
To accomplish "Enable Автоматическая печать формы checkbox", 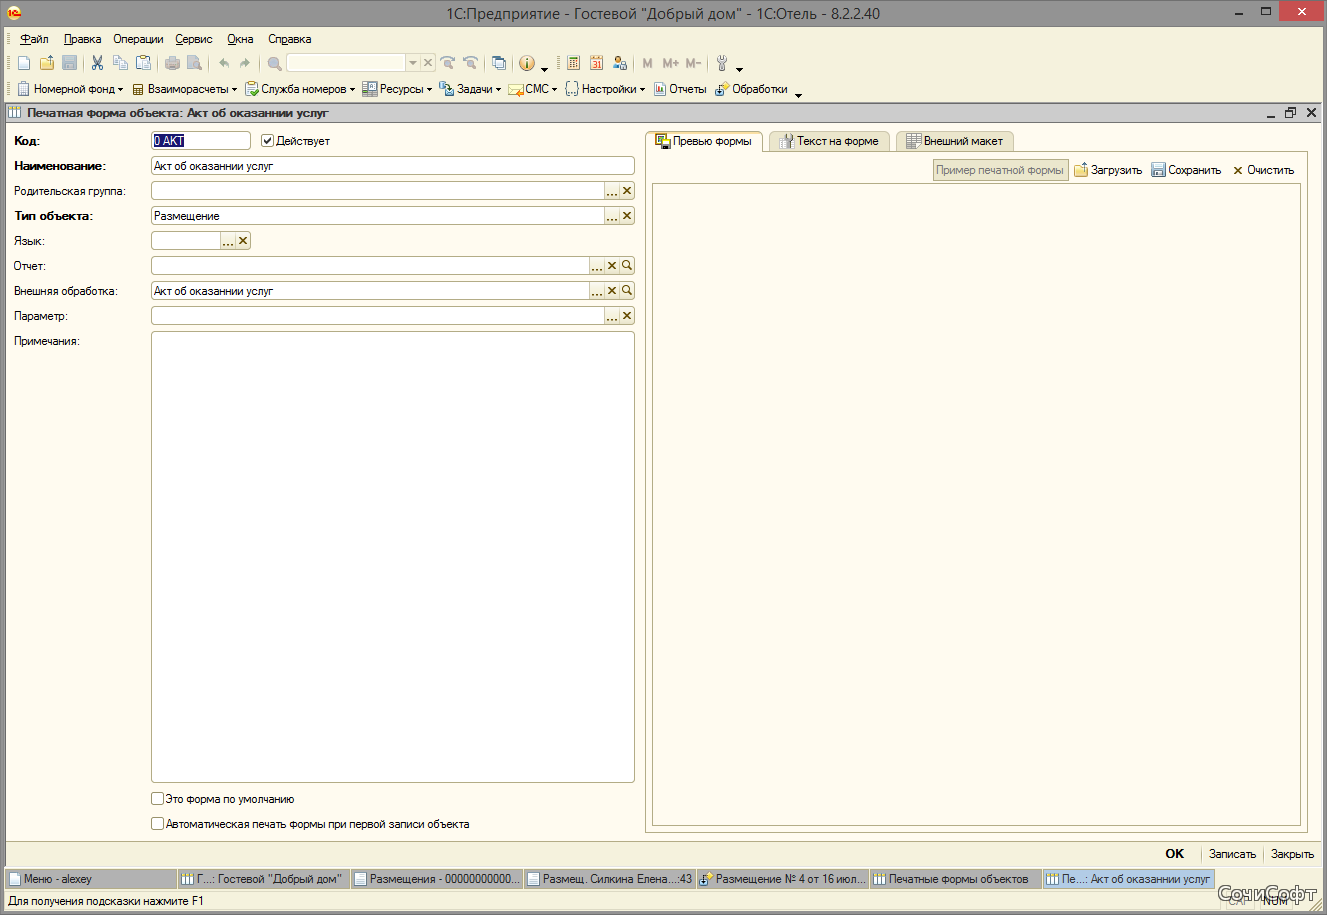I will click(157, 824).
